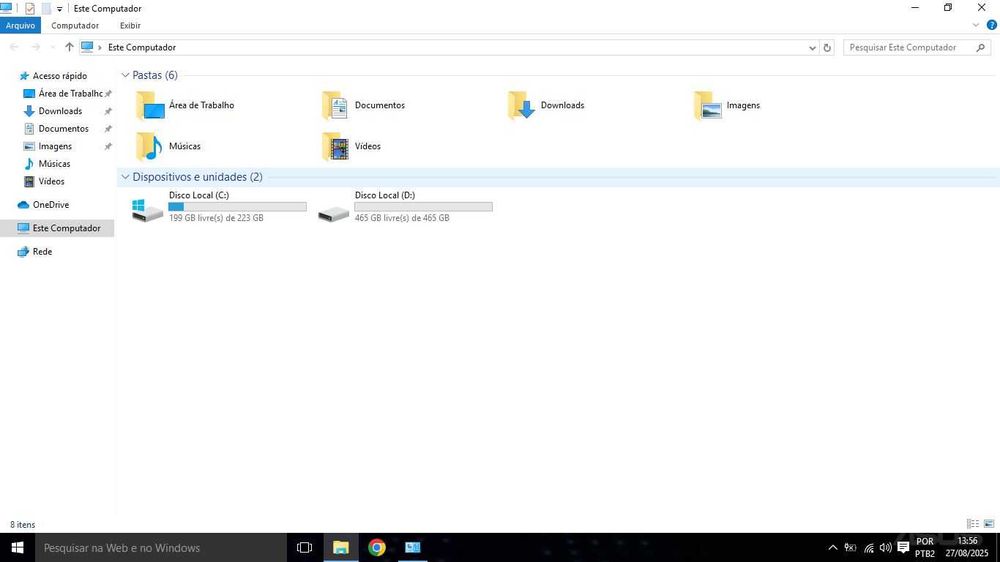The width and height of the screenshot is (1000, 562).
Task: Click the POR PTB2 language indicator
Action: click(925, 547)
